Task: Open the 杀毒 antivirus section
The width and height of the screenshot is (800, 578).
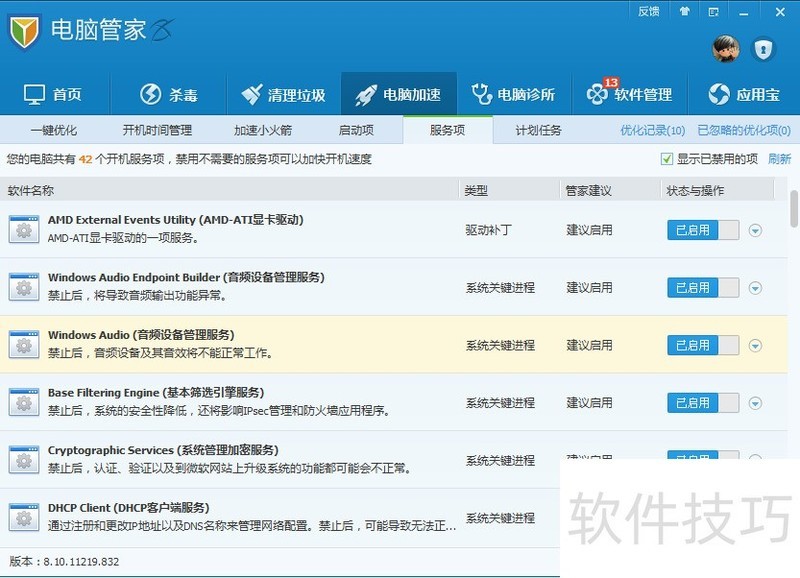Action: 168,94
